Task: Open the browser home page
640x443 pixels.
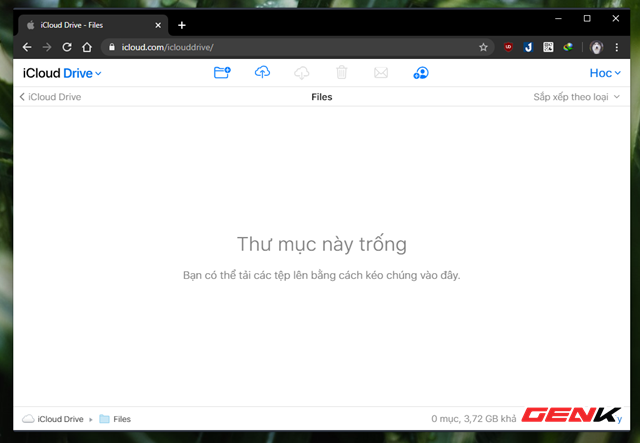Action: (x=87, y=47)
